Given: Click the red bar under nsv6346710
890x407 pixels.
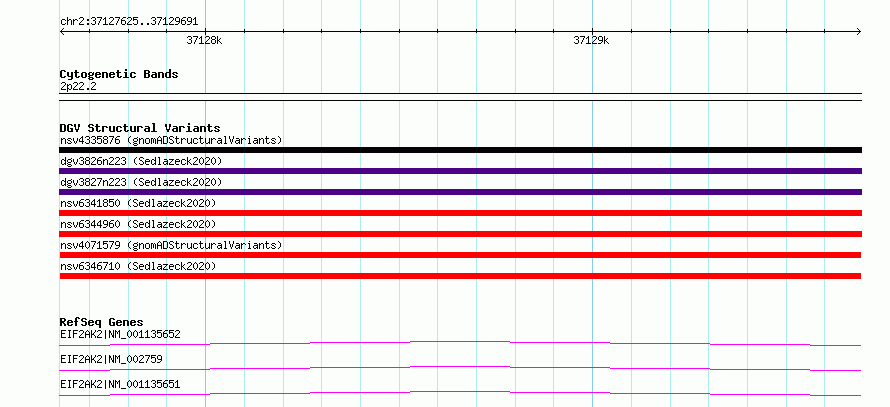Looking at the screenshot, I should (x=460, y=276).
